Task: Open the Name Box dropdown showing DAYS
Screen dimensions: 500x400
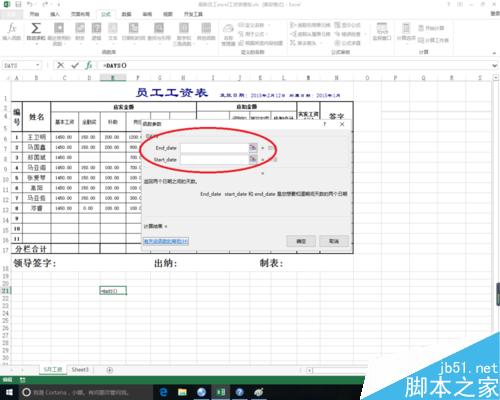Action: click(38, 65)
